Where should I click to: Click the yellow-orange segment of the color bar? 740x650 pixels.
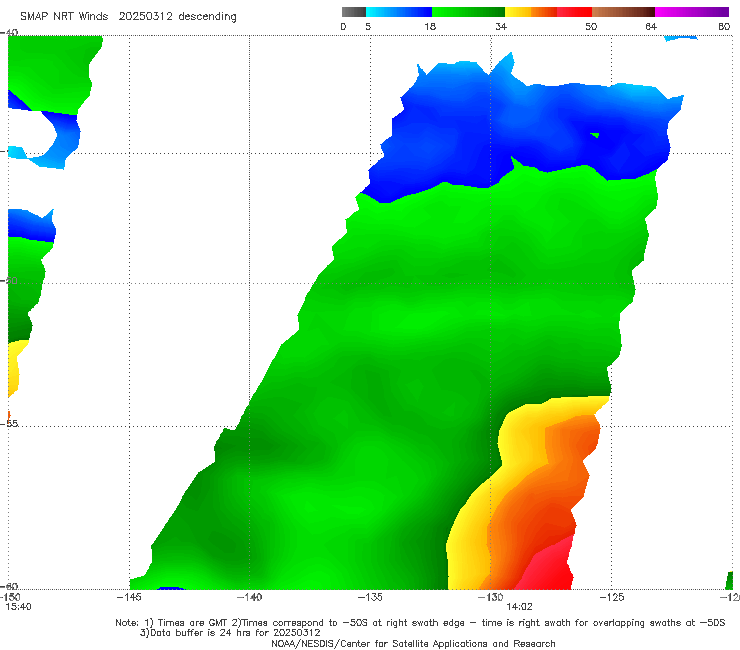[x=531, y=12]
